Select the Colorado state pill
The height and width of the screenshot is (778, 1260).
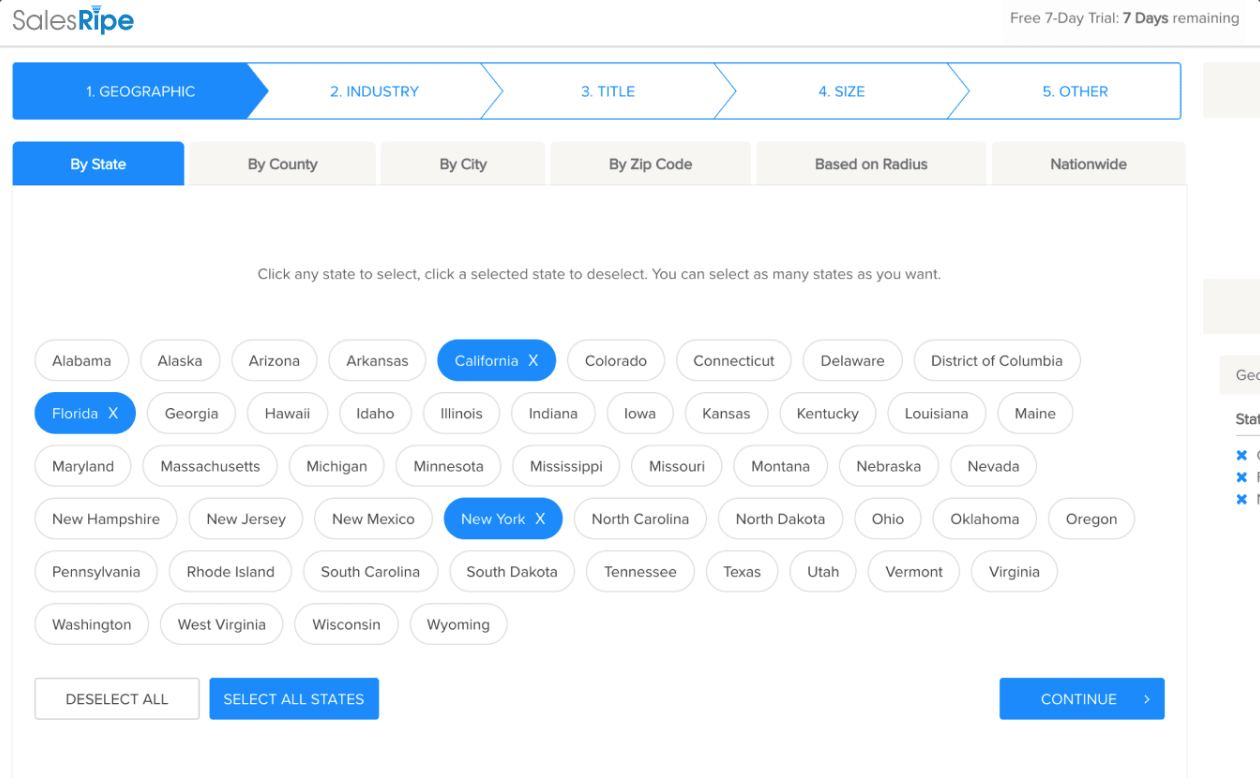[616, 361]
